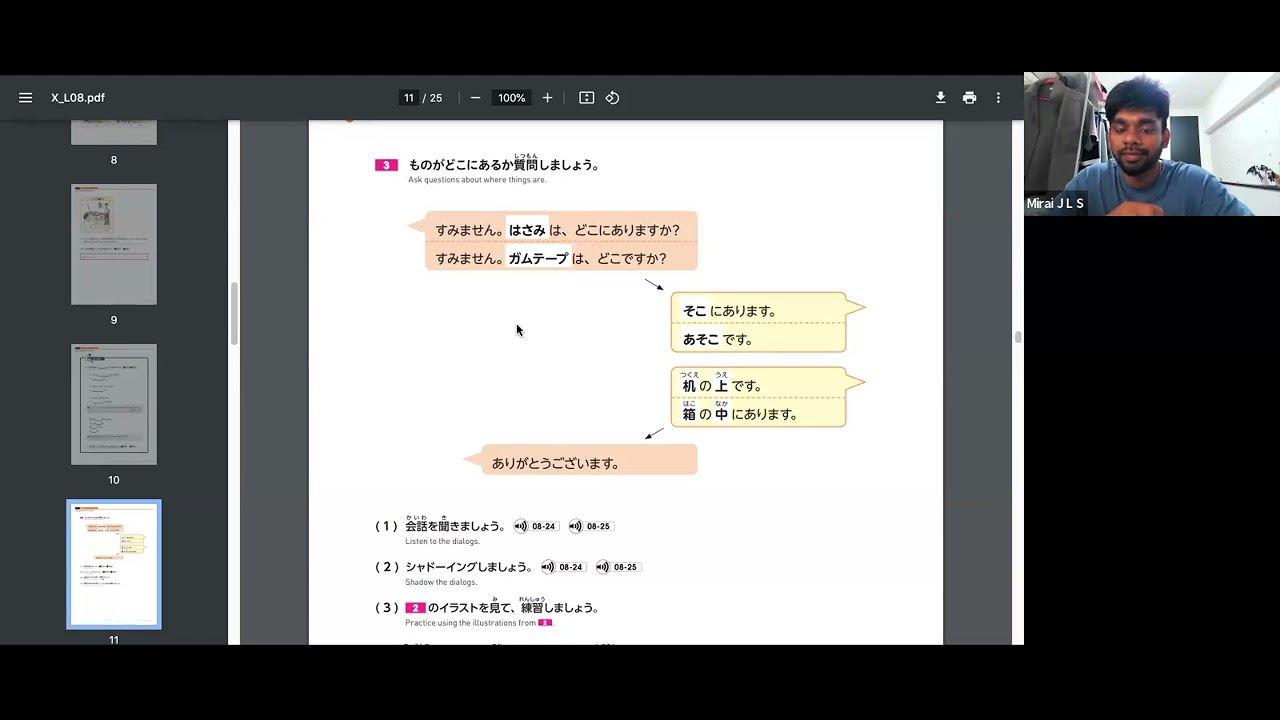Viewport: 1280px width, 720px height.
Task: Click the thumbnail sidebar scrollbar
Action: [234, 313]
